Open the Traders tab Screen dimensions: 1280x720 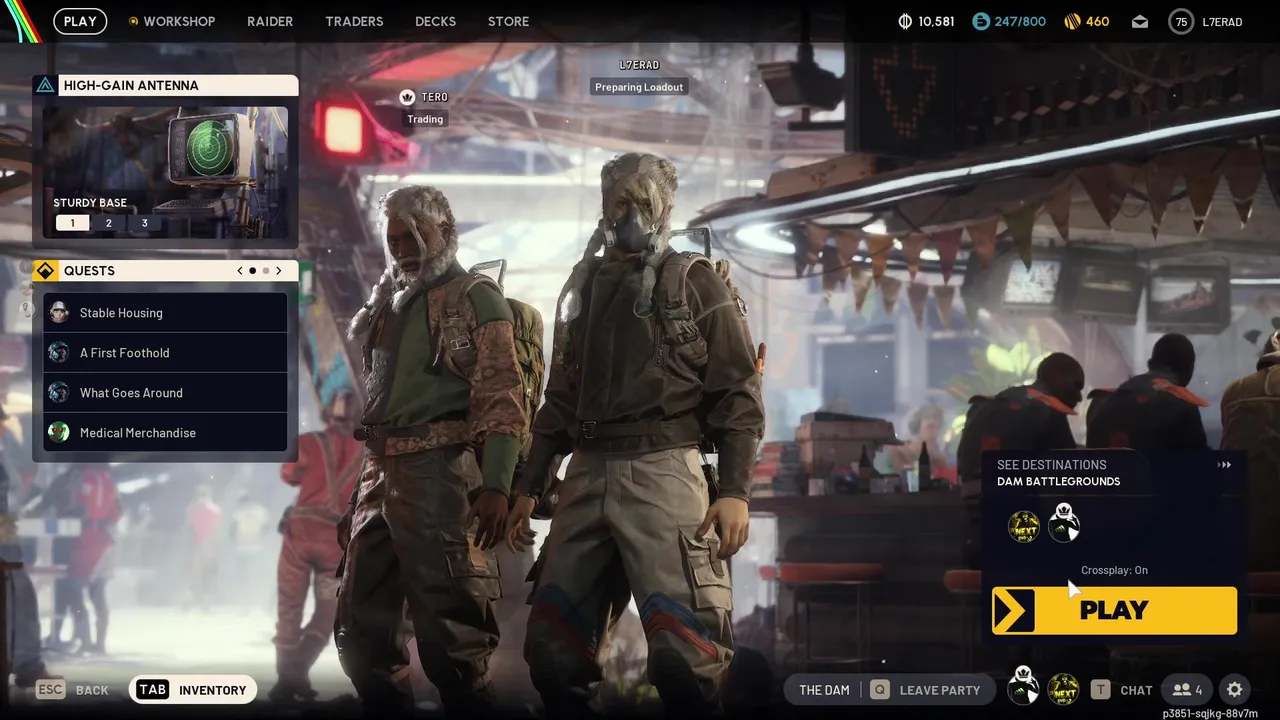354,21
